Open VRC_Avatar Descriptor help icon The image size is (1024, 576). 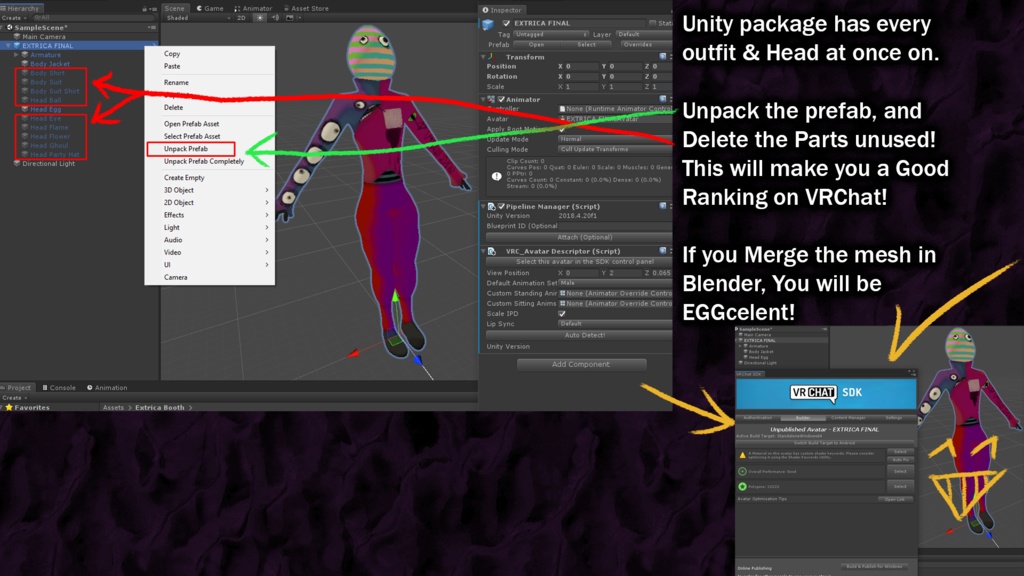pos(663,251)
